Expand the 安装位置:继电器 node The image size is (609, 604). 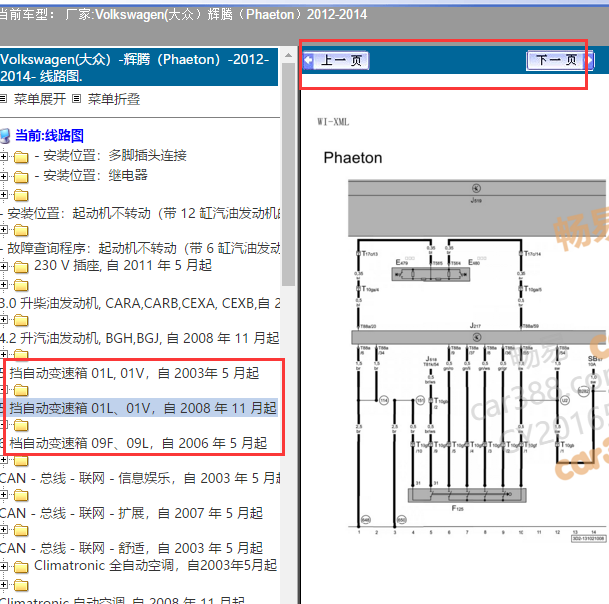[x=3, y=176]
